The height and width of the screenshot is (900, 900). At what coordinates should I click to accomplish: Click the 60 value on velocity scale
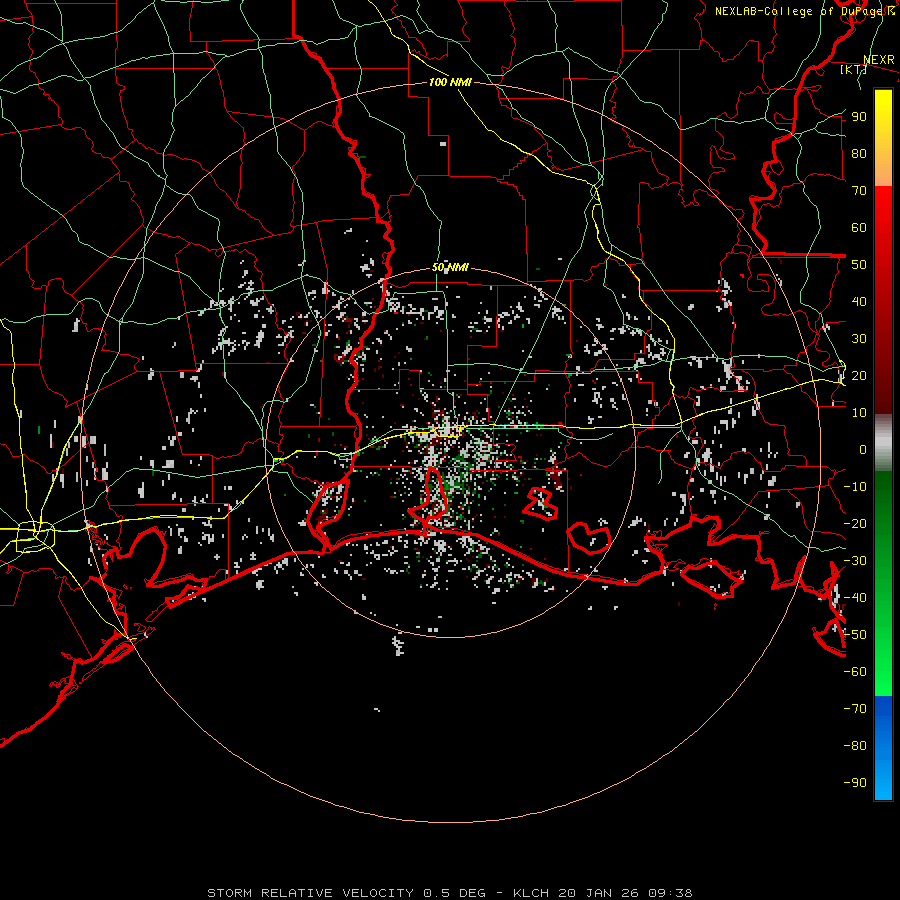[859, 227]
